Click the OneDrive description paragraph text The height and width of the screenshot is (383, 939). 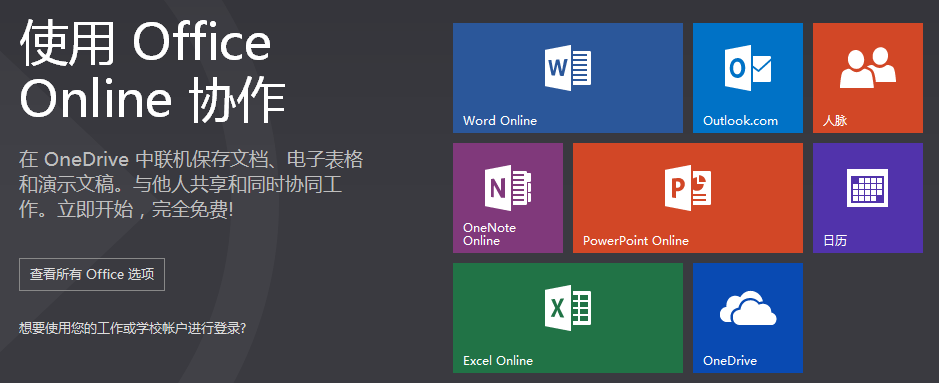pos(191,185)
